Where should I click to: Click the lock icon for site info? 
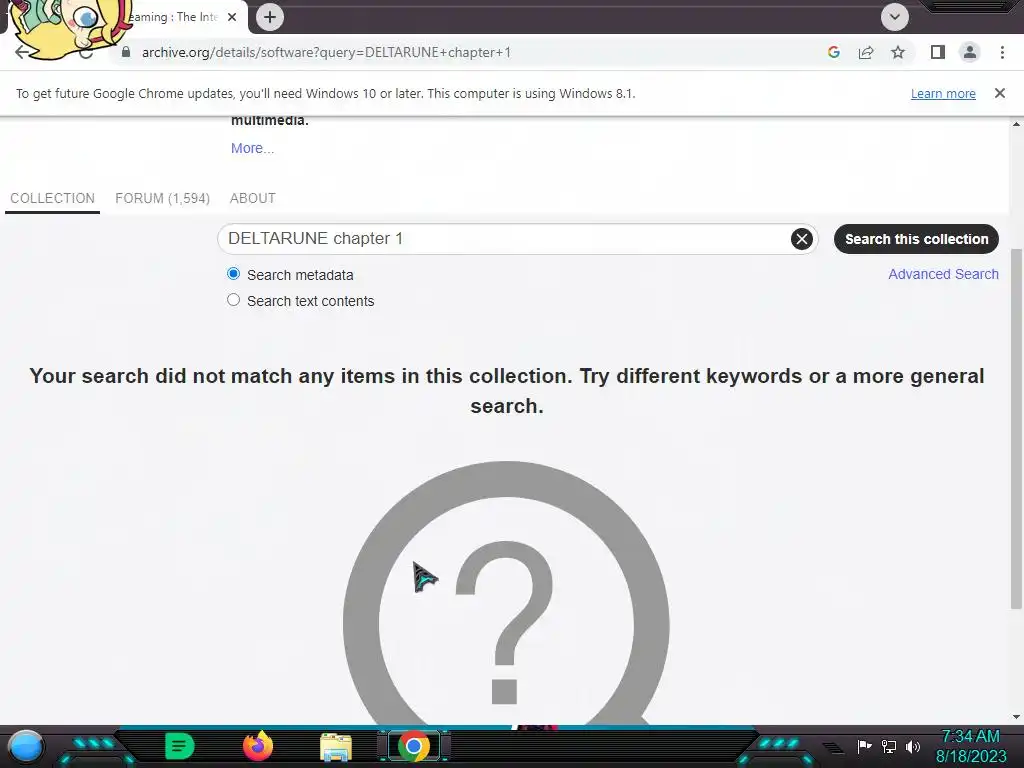point(126,52)
